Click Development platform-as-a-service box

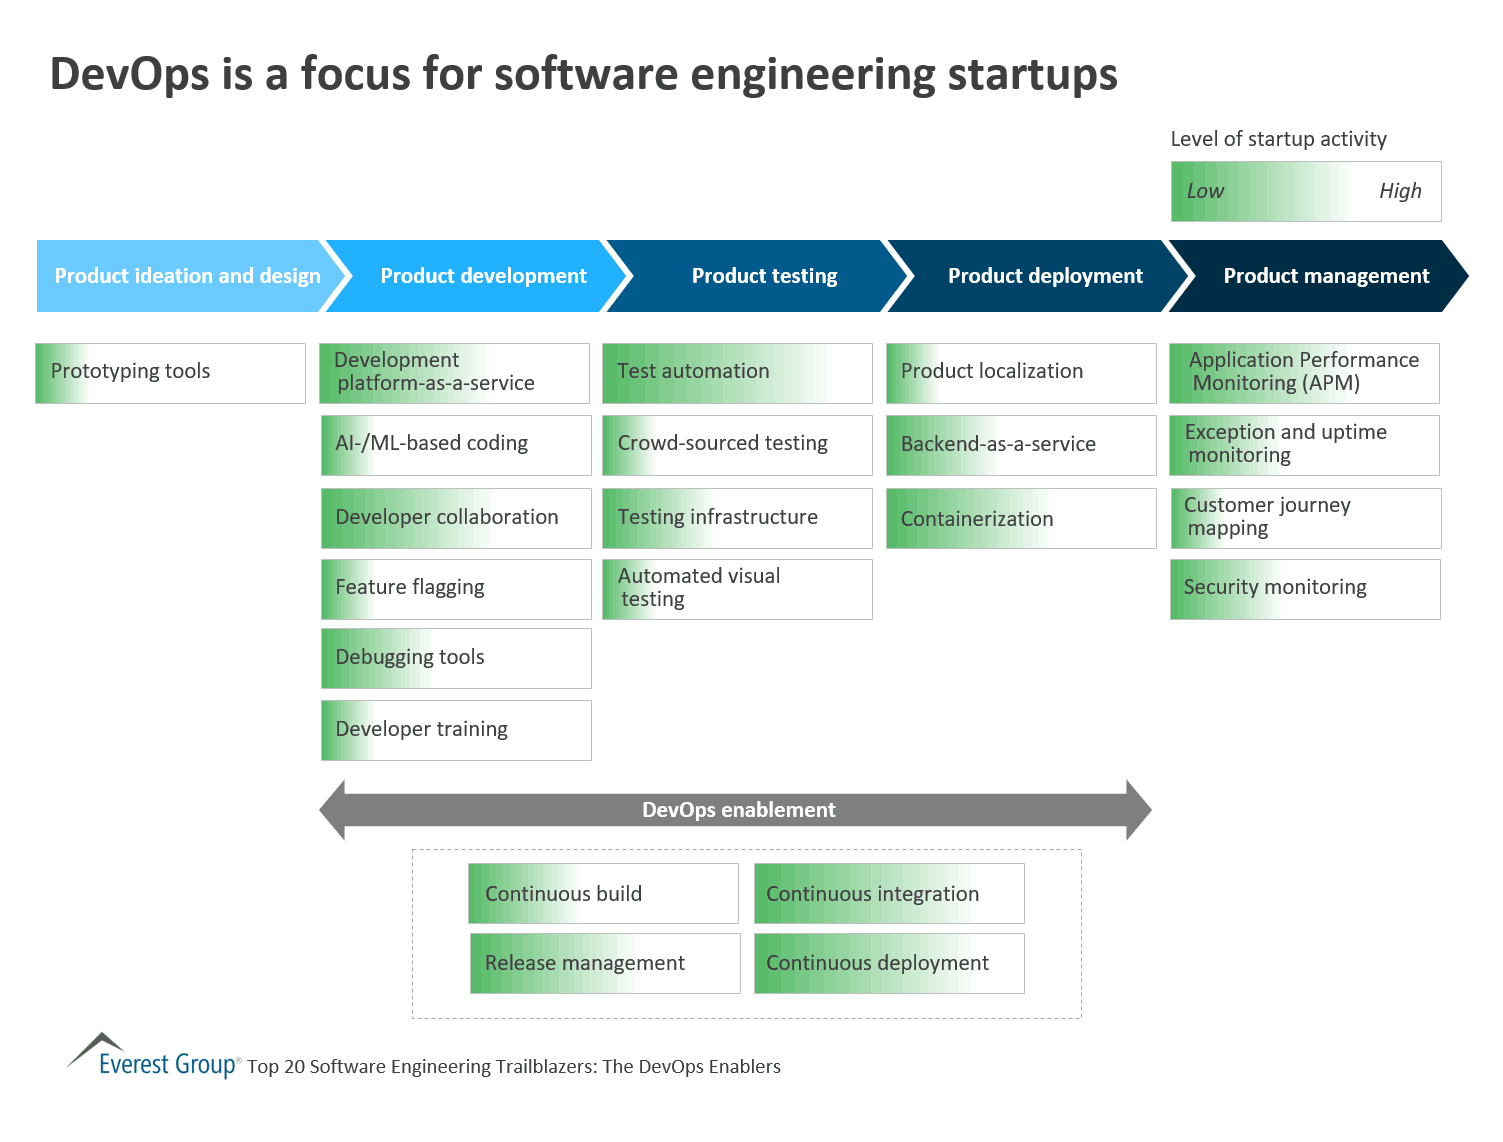pos(454,373)
